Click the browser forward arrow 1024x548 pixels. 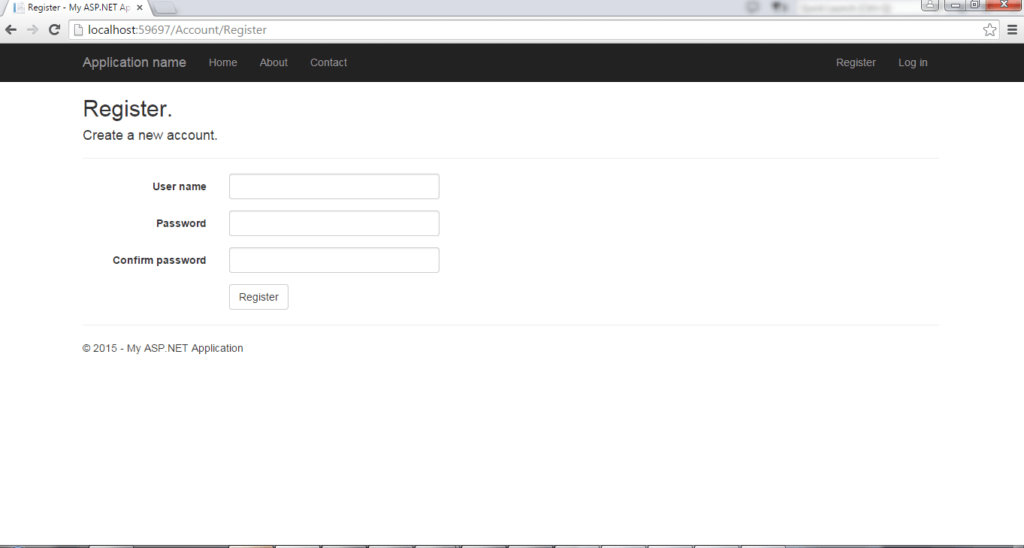coord(33,30)
